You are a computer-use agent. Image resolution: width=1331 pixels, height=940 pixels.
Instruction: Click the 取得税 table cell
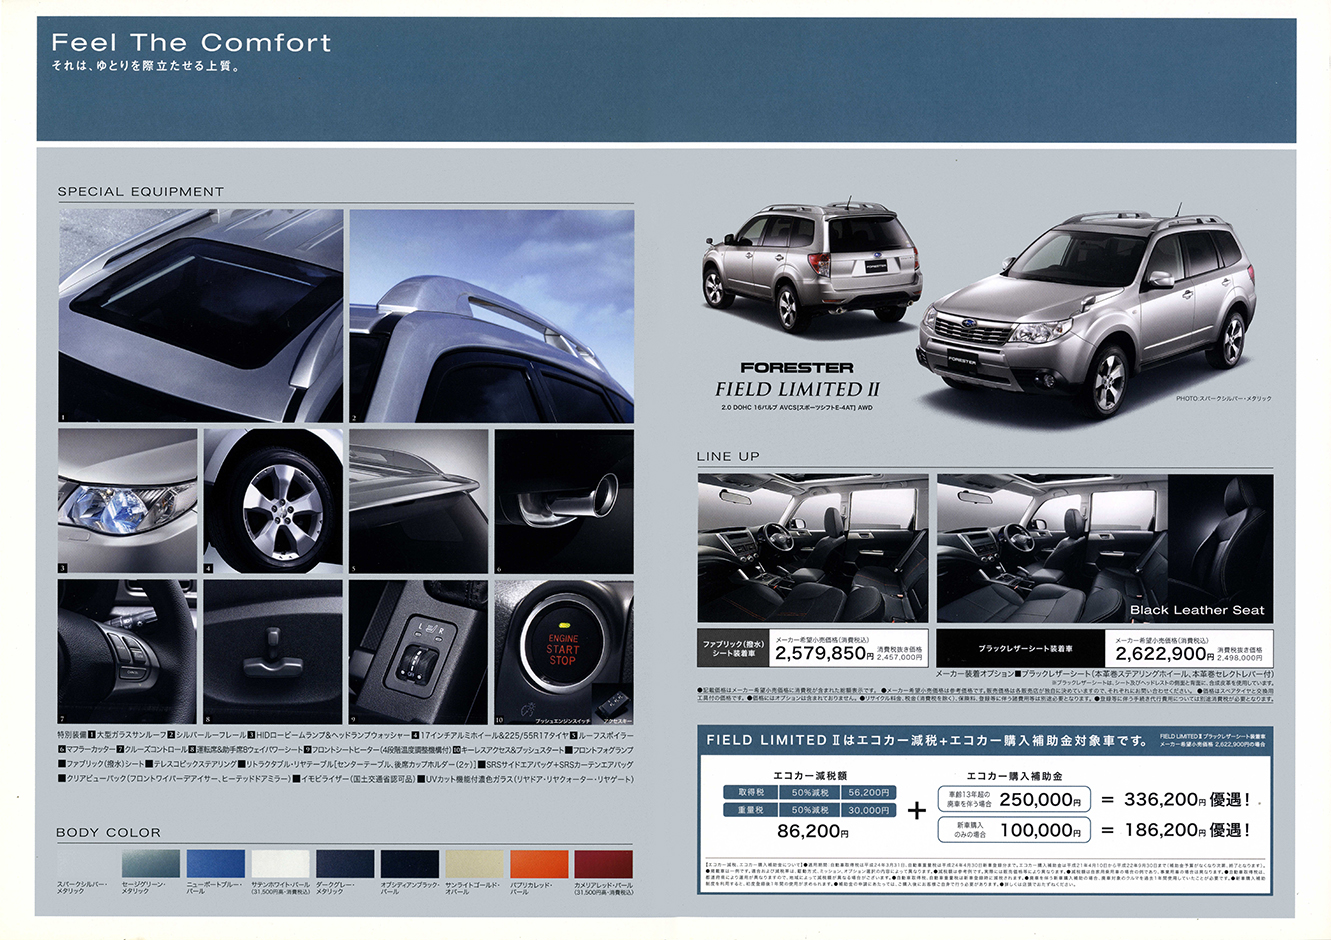click(x=751, y=792)
